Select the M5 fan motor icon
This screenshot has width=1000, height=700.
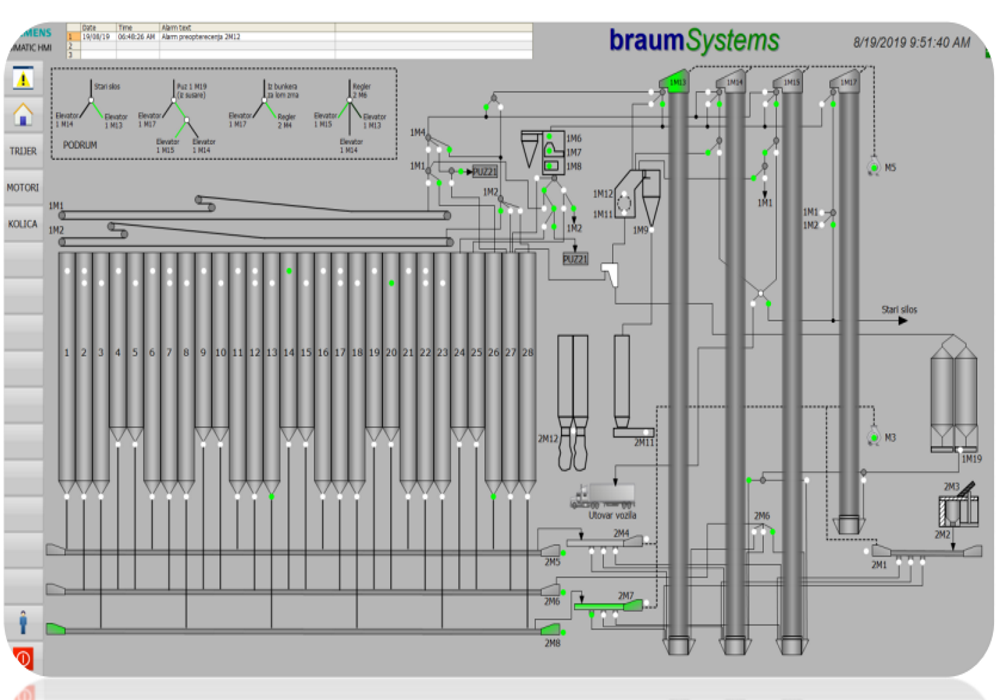[873, 165]
